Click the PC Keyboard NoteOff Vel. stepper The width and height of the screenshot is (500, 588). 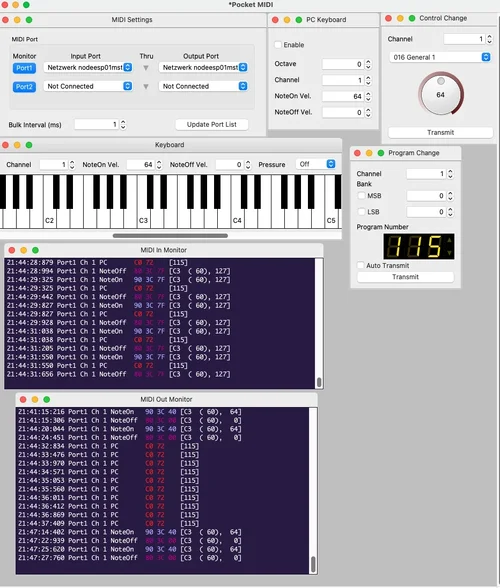point(368,112)
